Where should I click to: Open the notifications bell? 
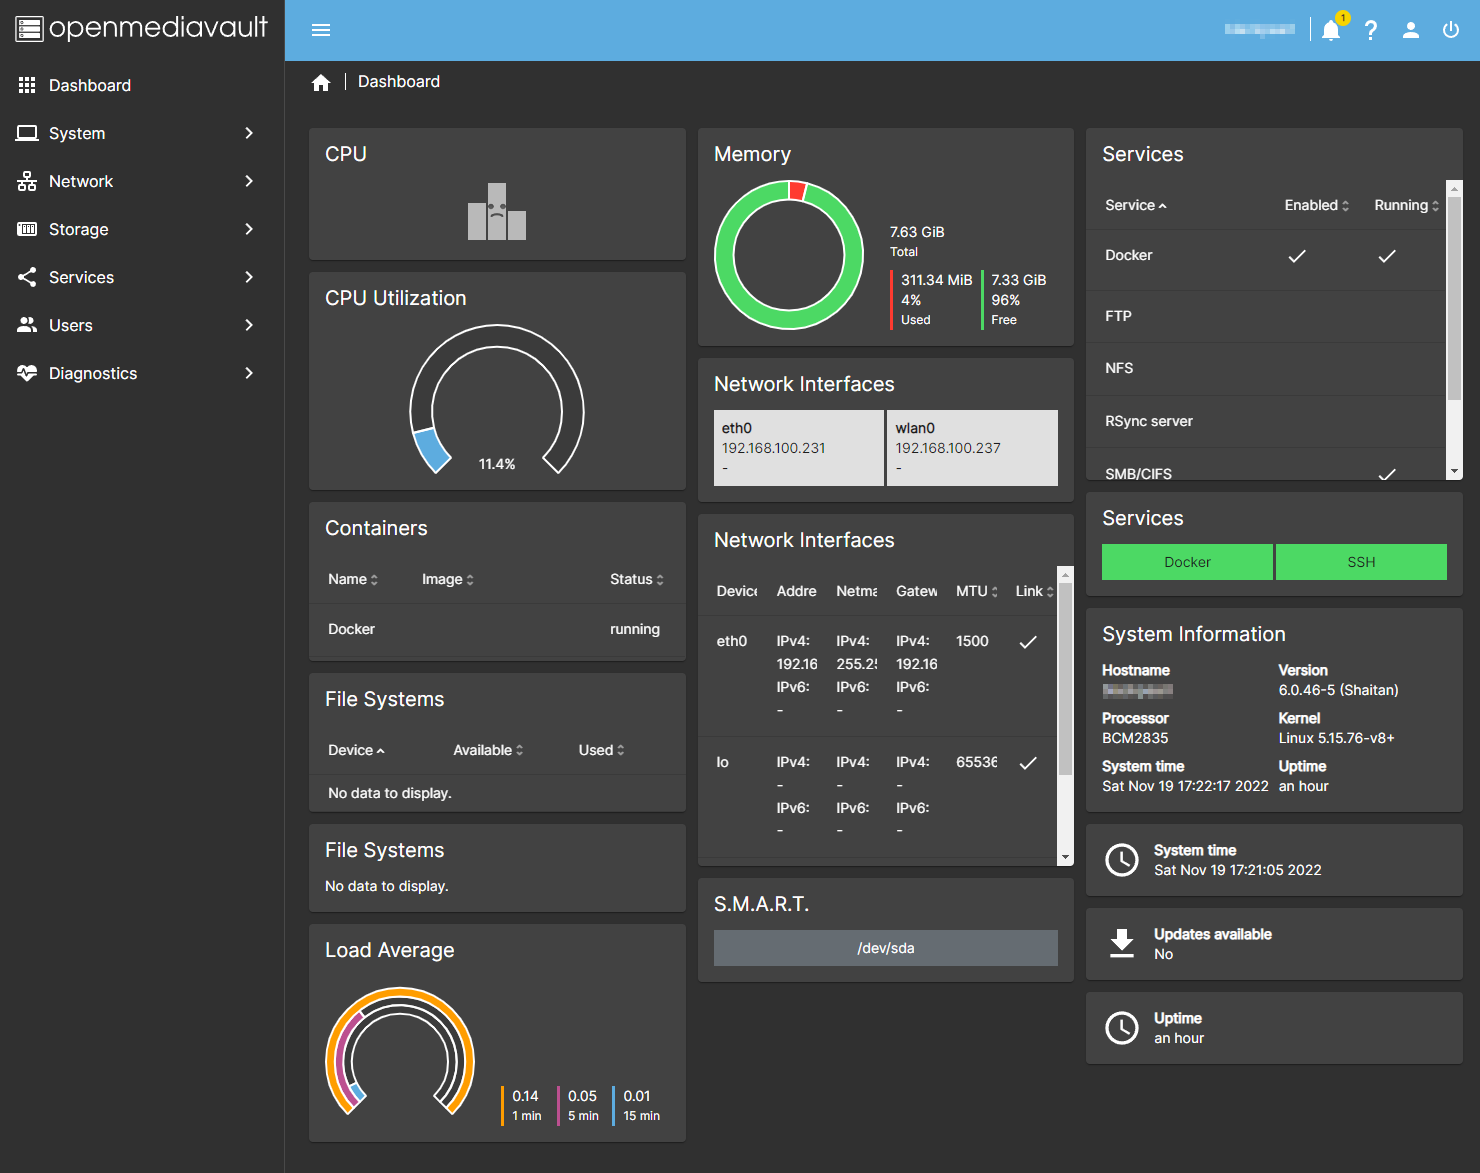coord(1331,30)
